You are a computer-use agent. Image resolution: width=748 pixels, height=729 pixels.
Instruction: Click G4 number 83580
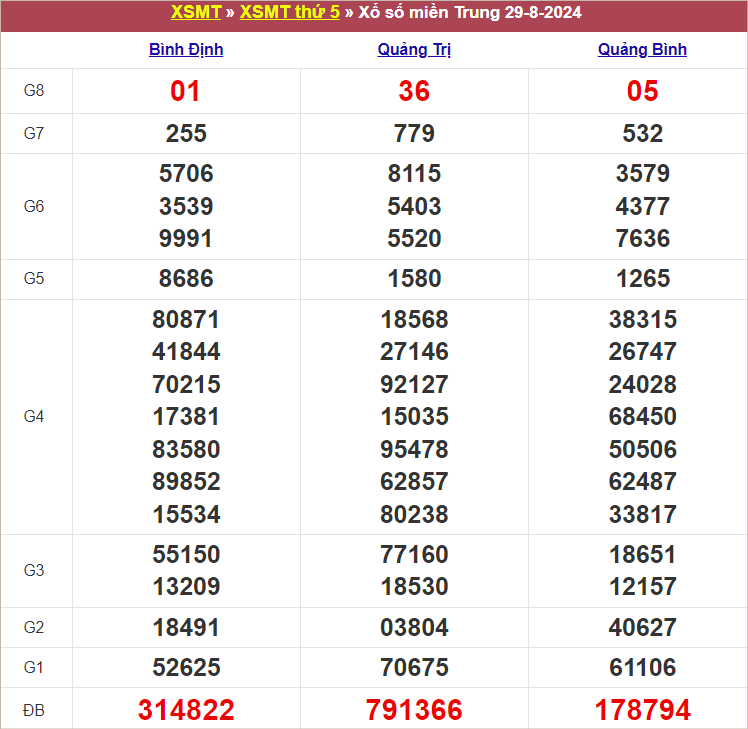point(186,449)
